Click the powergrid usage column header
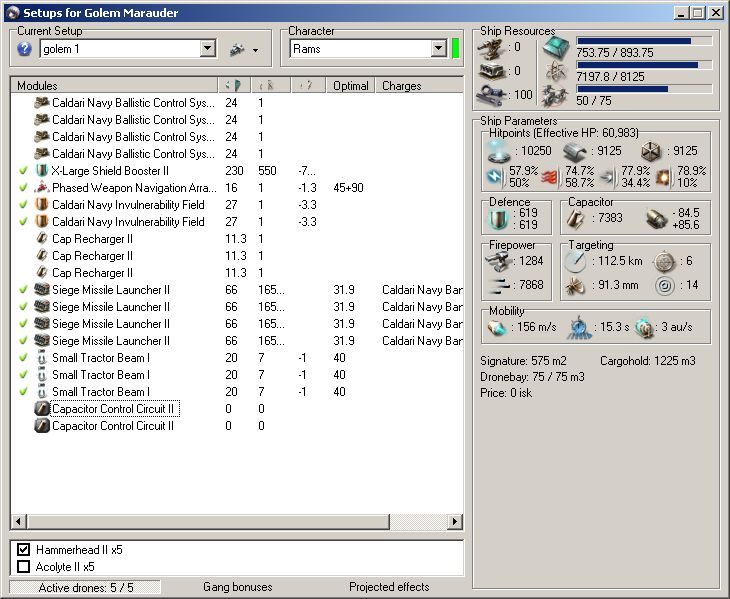Screen dimensions: 730x599 271,86
